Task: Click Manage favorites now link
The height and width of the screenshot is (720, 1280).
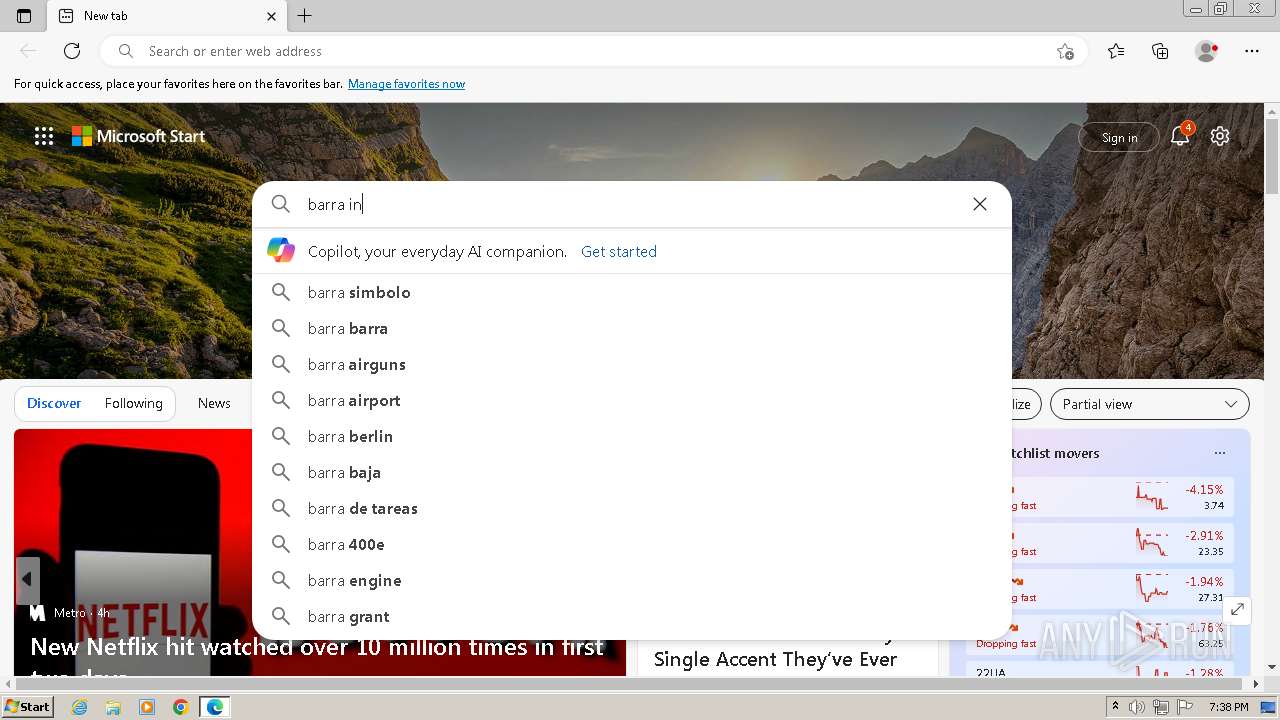Action: coord(406,84)
